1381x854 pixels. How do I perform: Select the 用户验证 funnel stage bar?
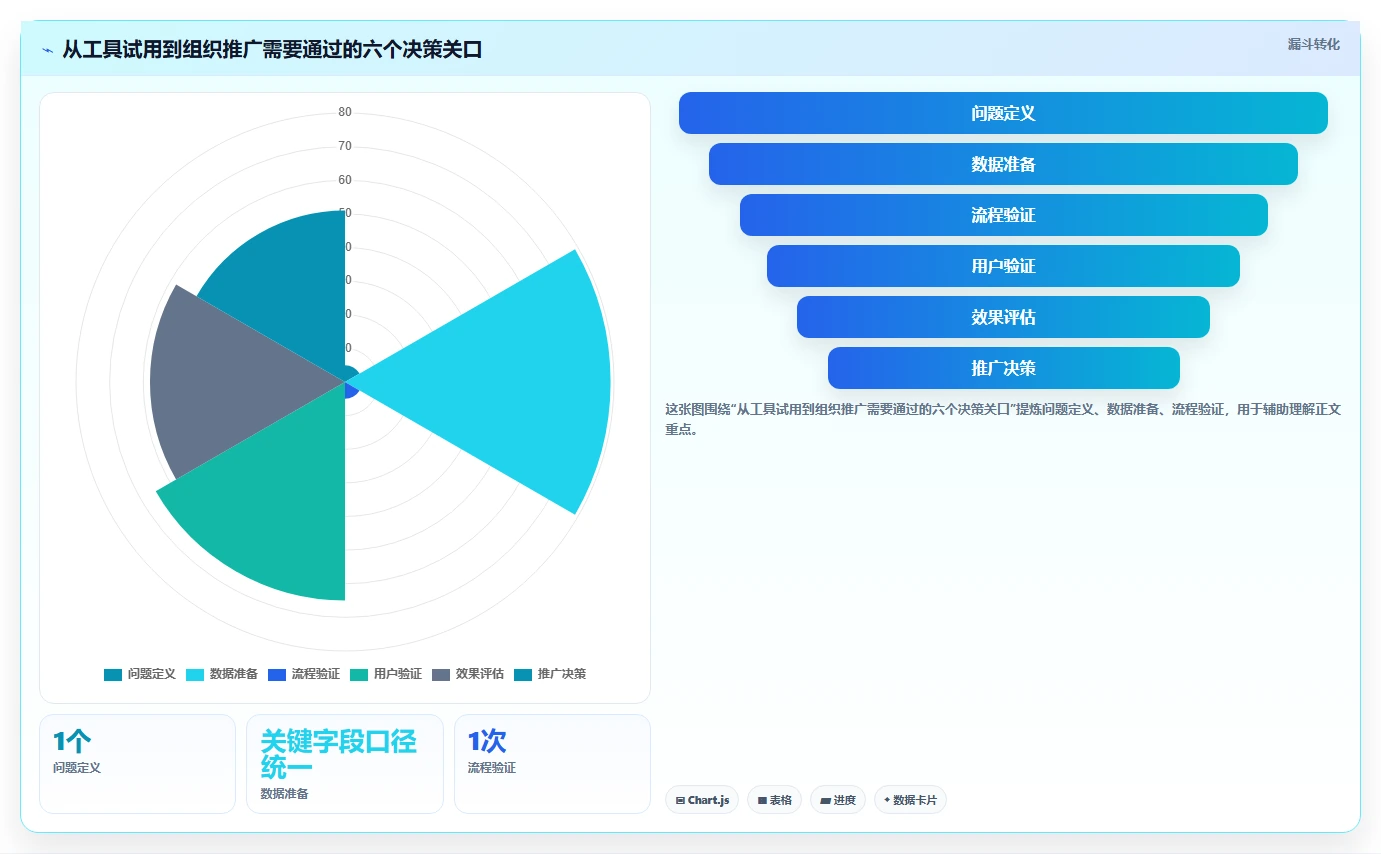(x=1003, y=266)
